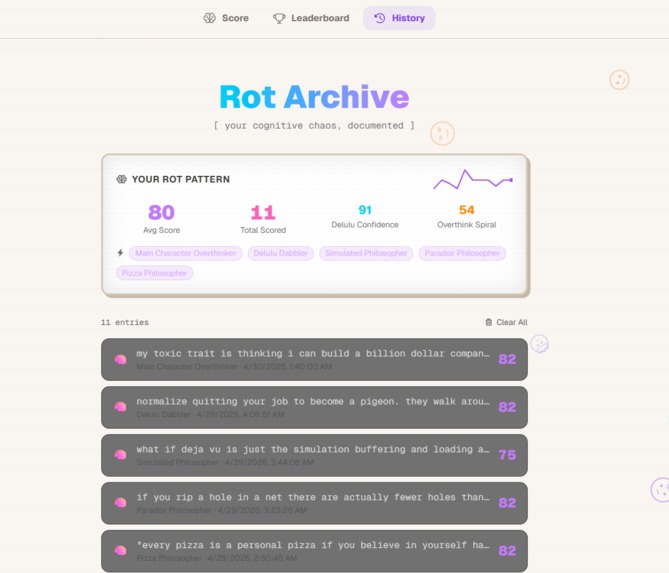Click the 80 Avg Score stat
This screenshot has width=669, height=573.
(161, 218)
